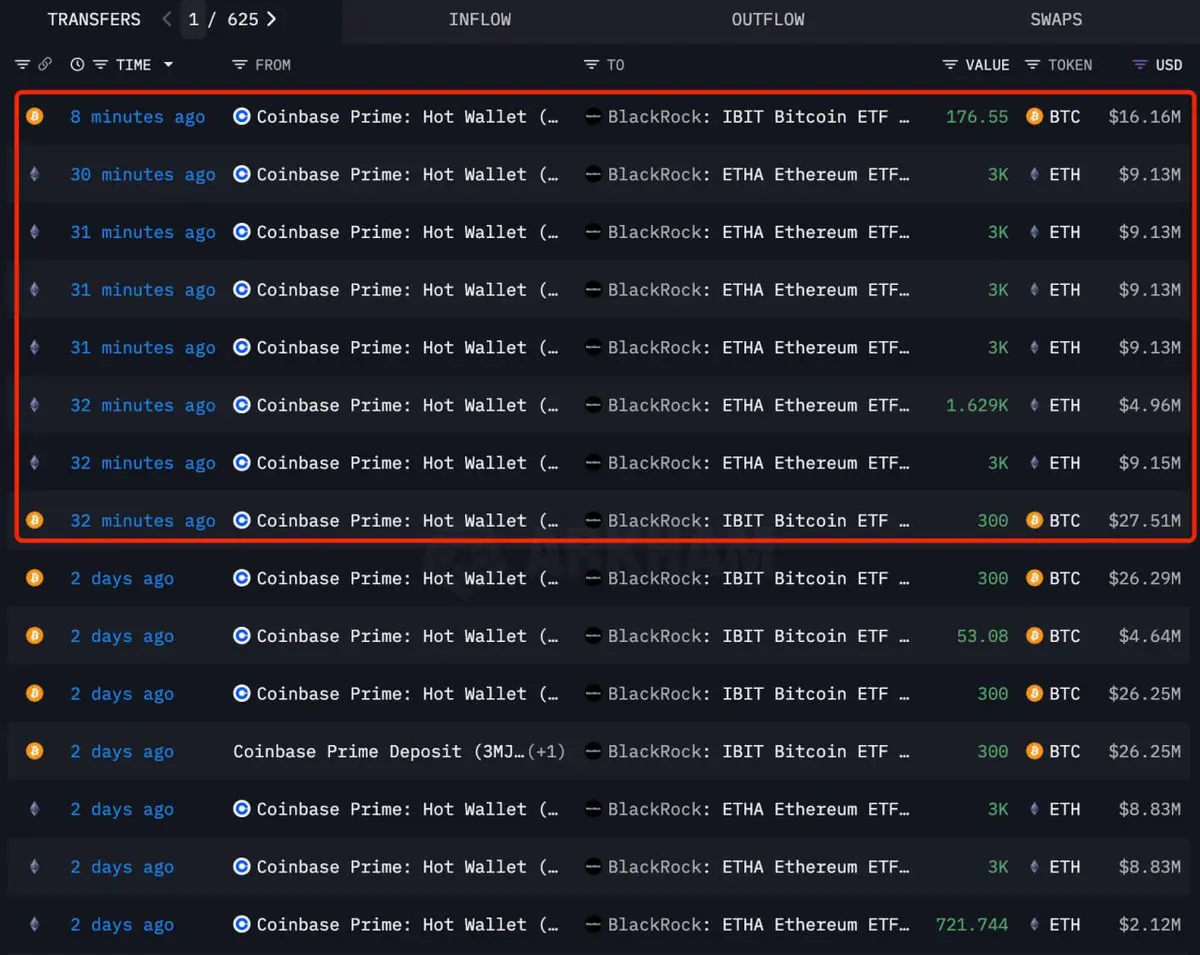Click the BlackRock logo in the $27.51M row
Viewport: 1200px width, 955px height.
594,520
